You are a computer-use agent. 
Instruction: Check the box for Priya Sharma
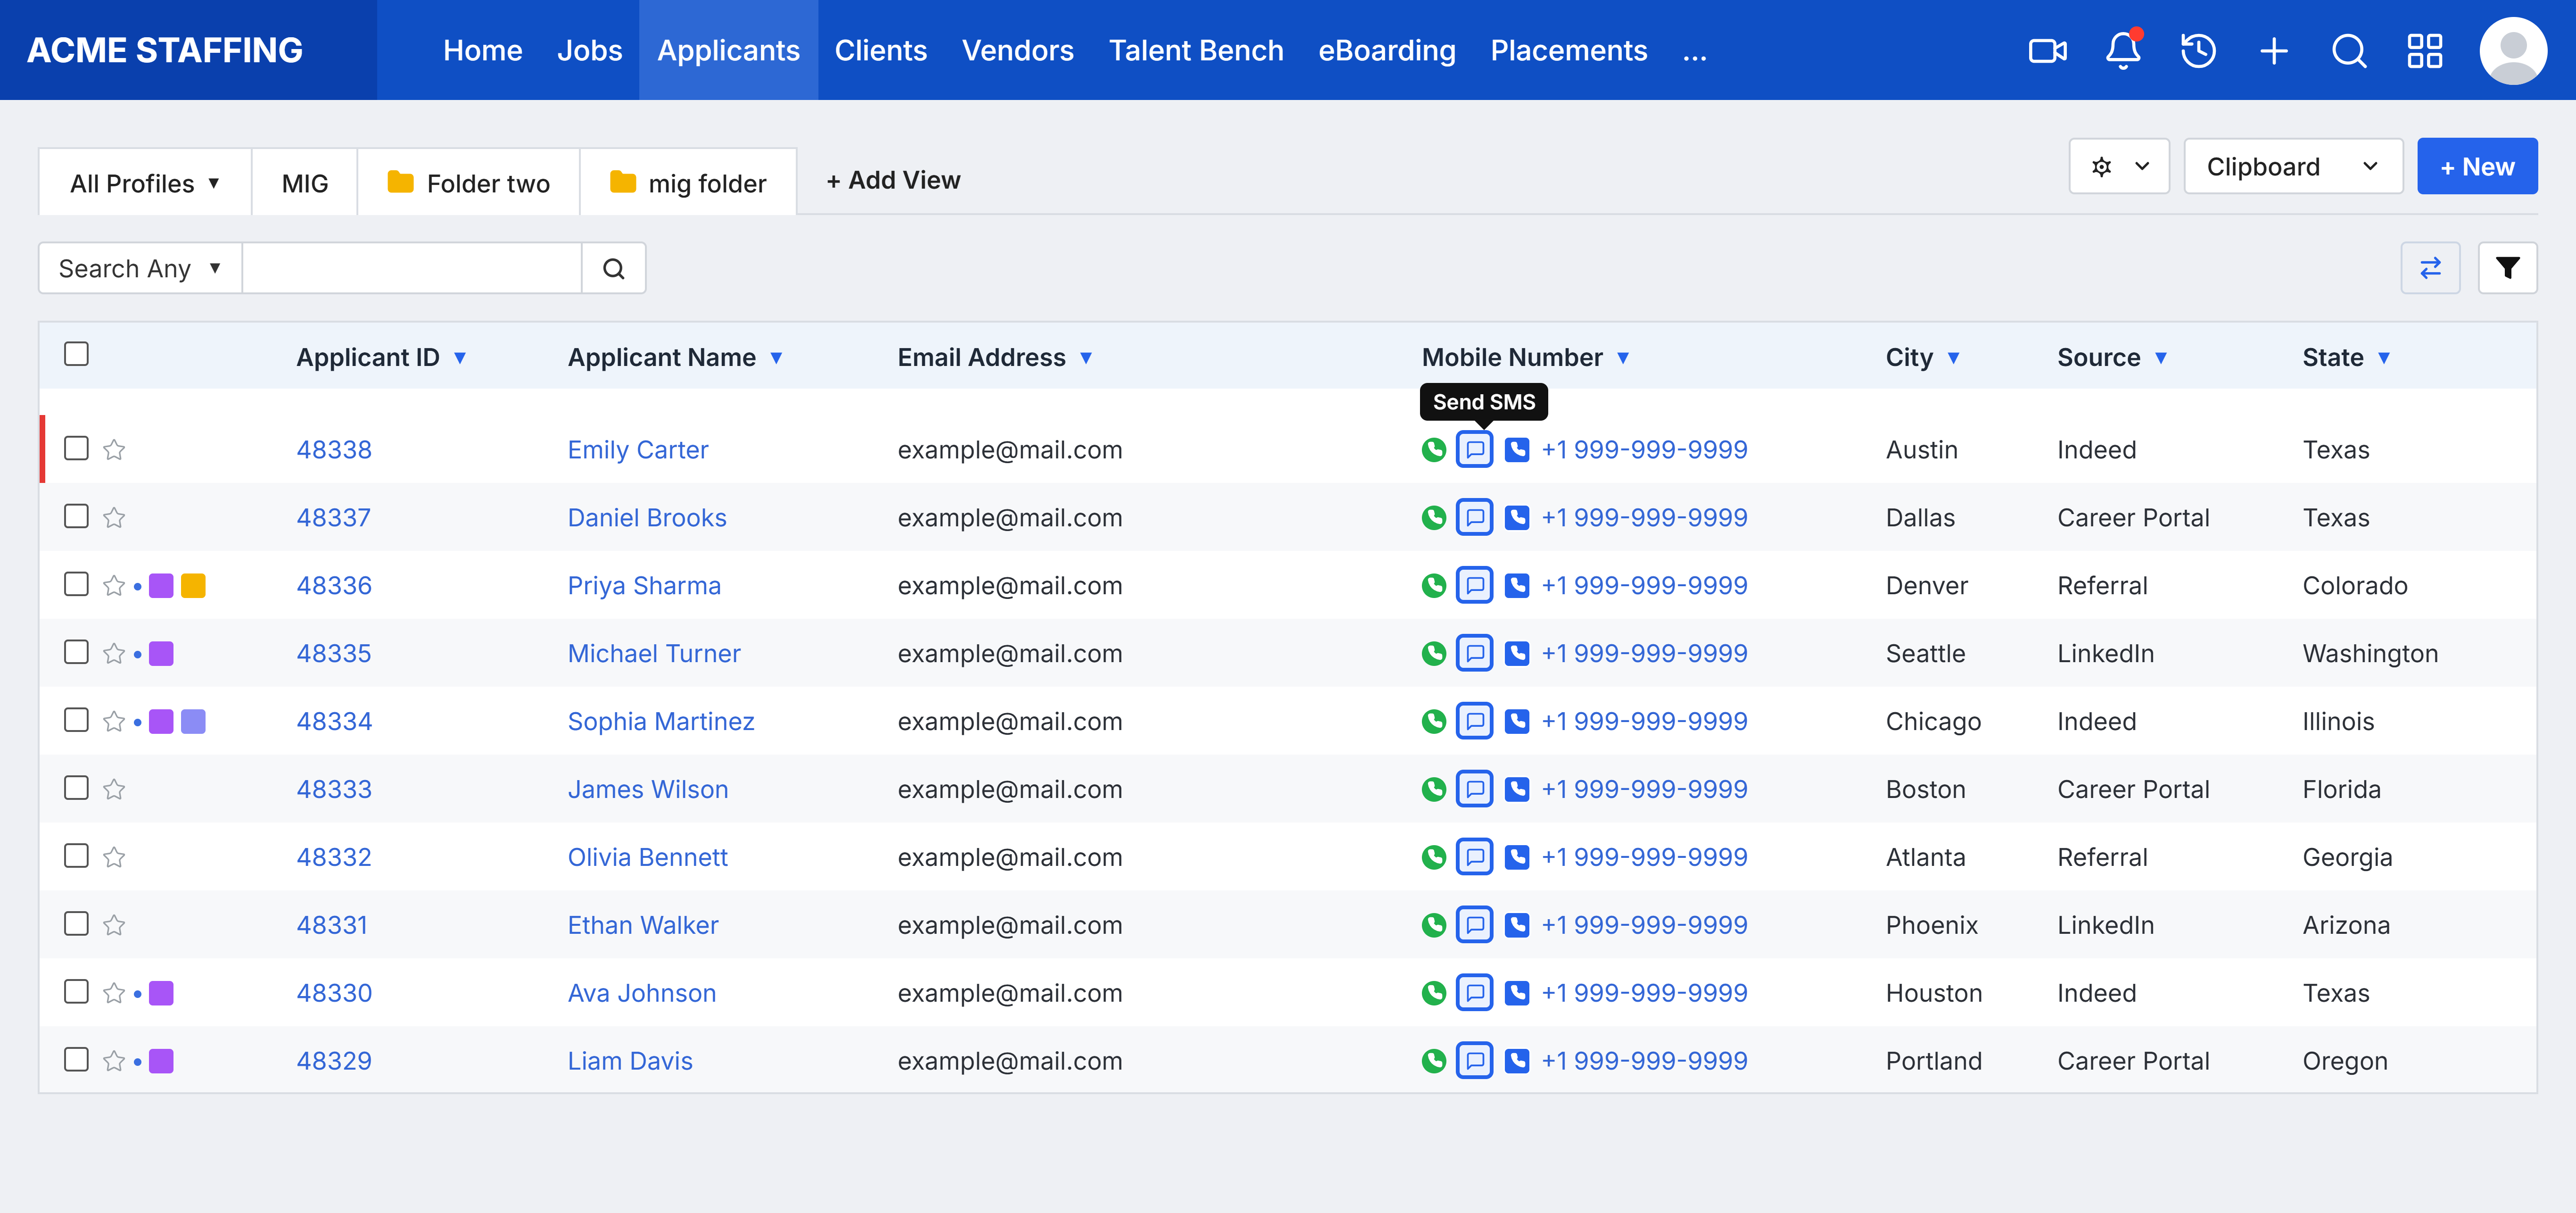(76, 584)
